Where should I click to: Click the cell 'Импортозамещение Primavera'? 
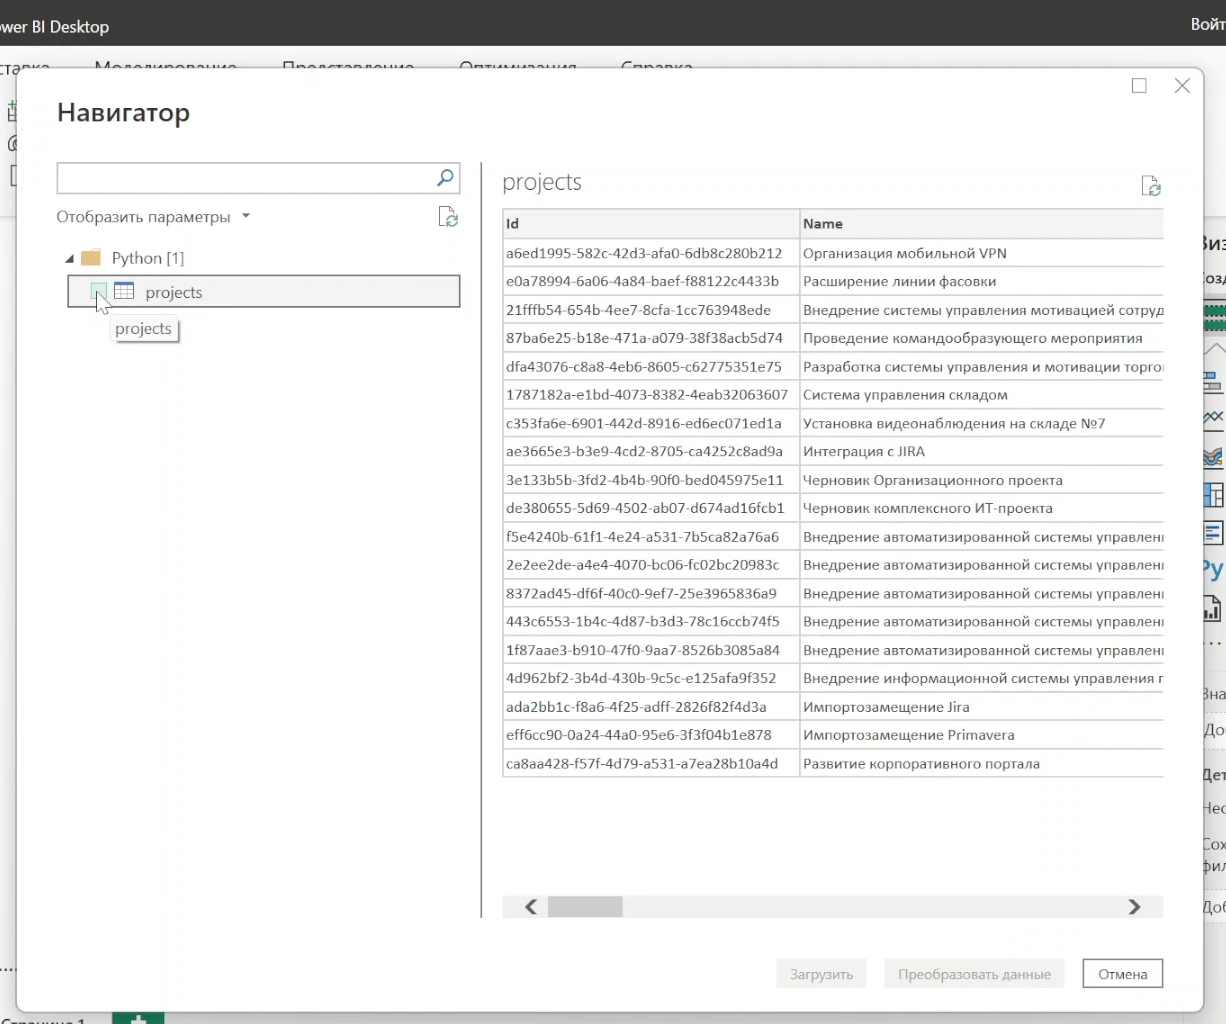[982, 735]
